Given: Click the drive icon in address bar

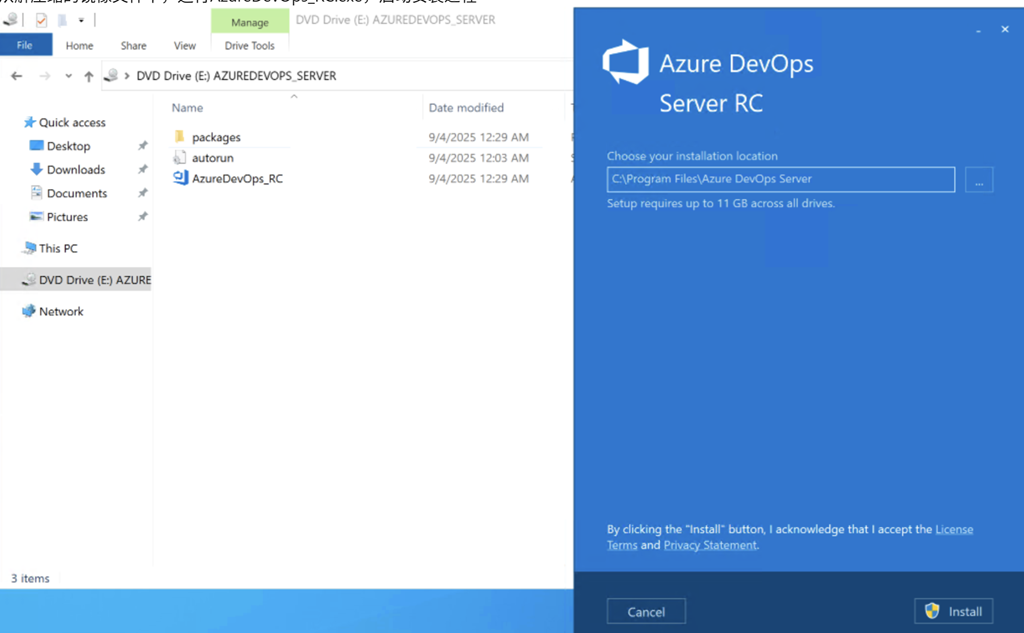Looking at the screenshot, I should tap(111, 76).
